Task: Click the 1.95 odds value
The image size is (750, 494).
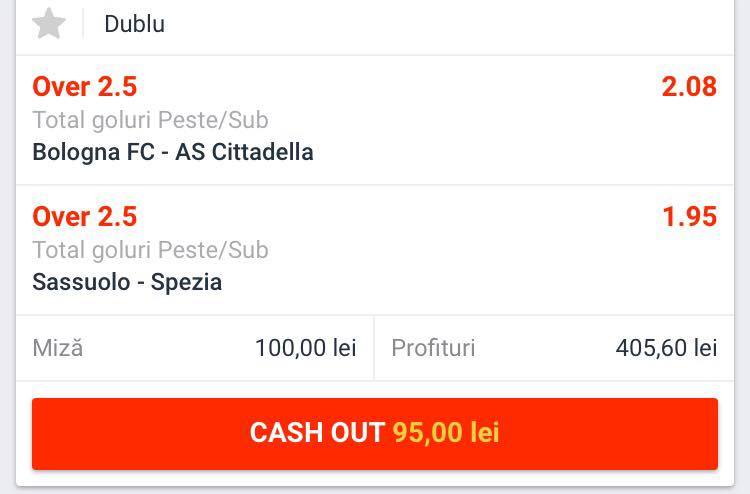Action: click(690, 217)
